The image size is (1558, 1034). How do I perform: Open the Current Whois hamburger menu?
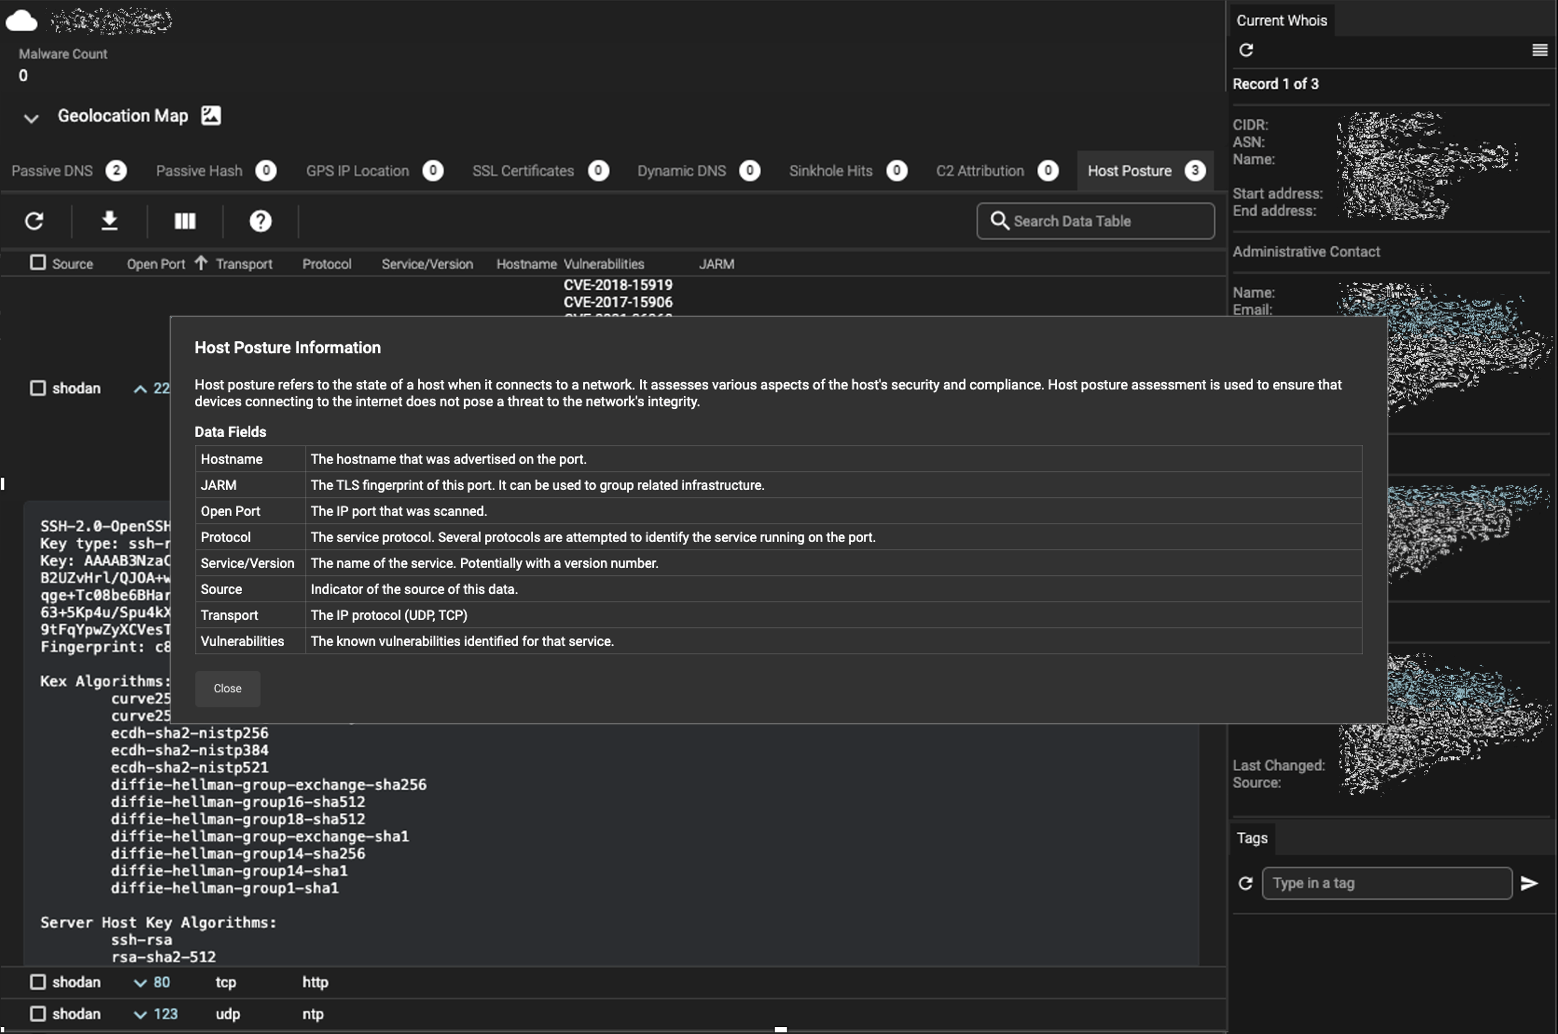tap(1539, 50)
